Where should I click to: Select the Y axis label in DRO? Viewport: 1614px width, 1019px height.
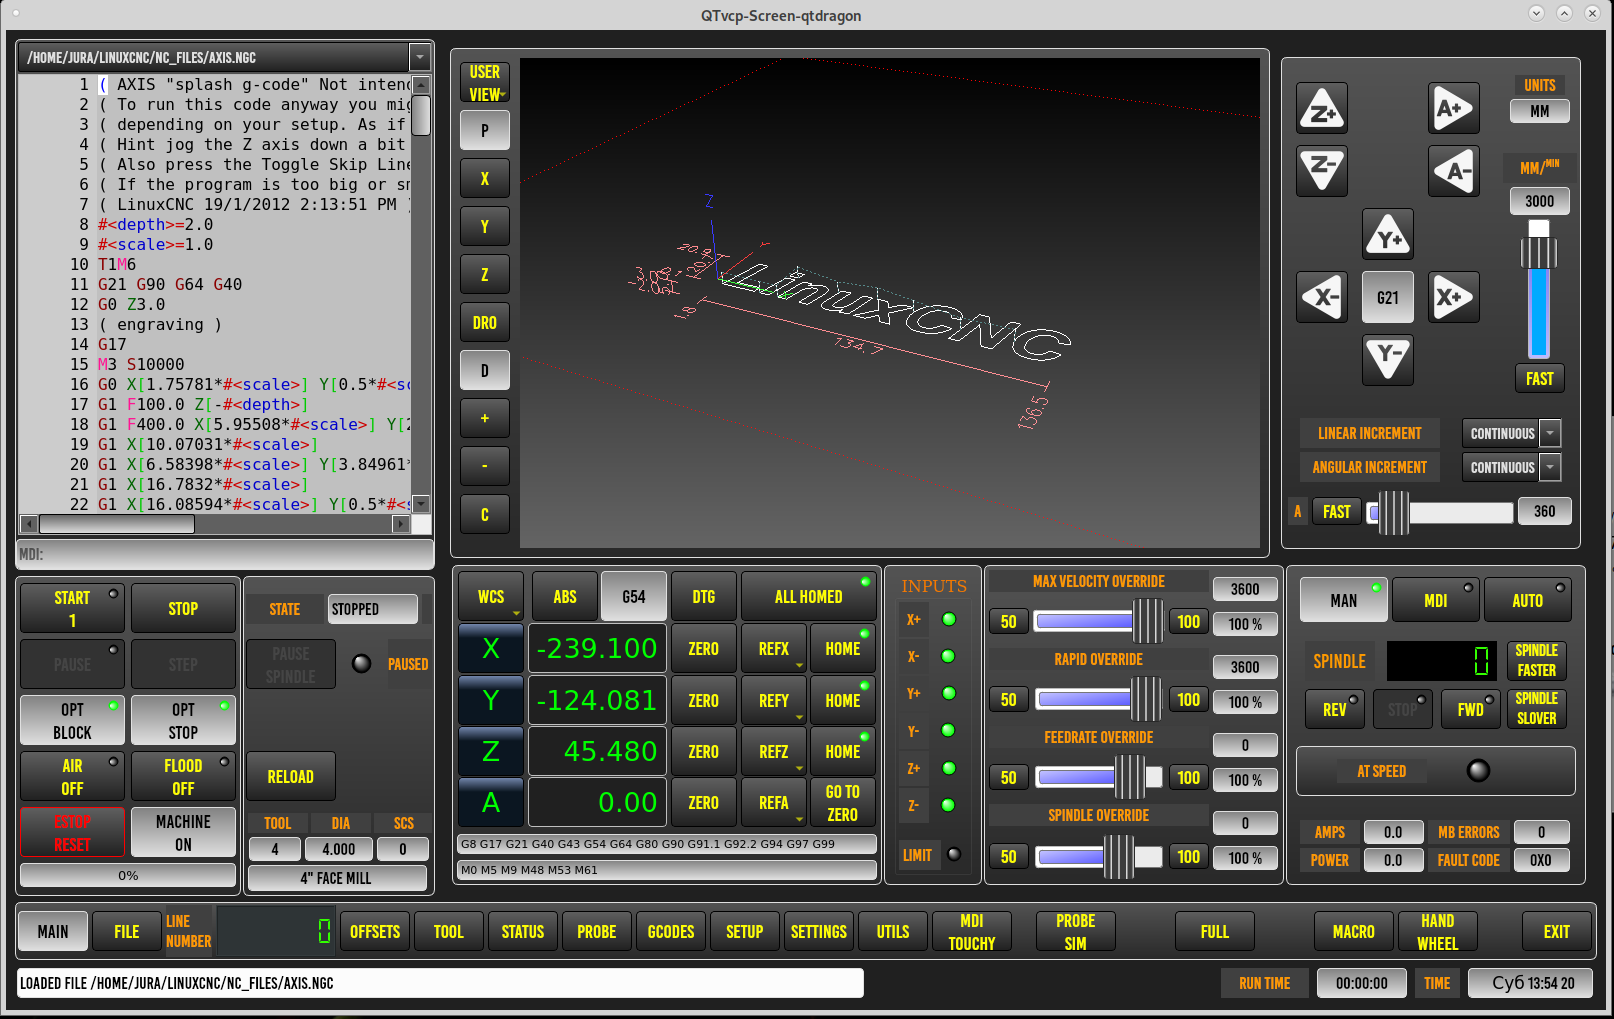pyautogui.click(x=491, y=700)
